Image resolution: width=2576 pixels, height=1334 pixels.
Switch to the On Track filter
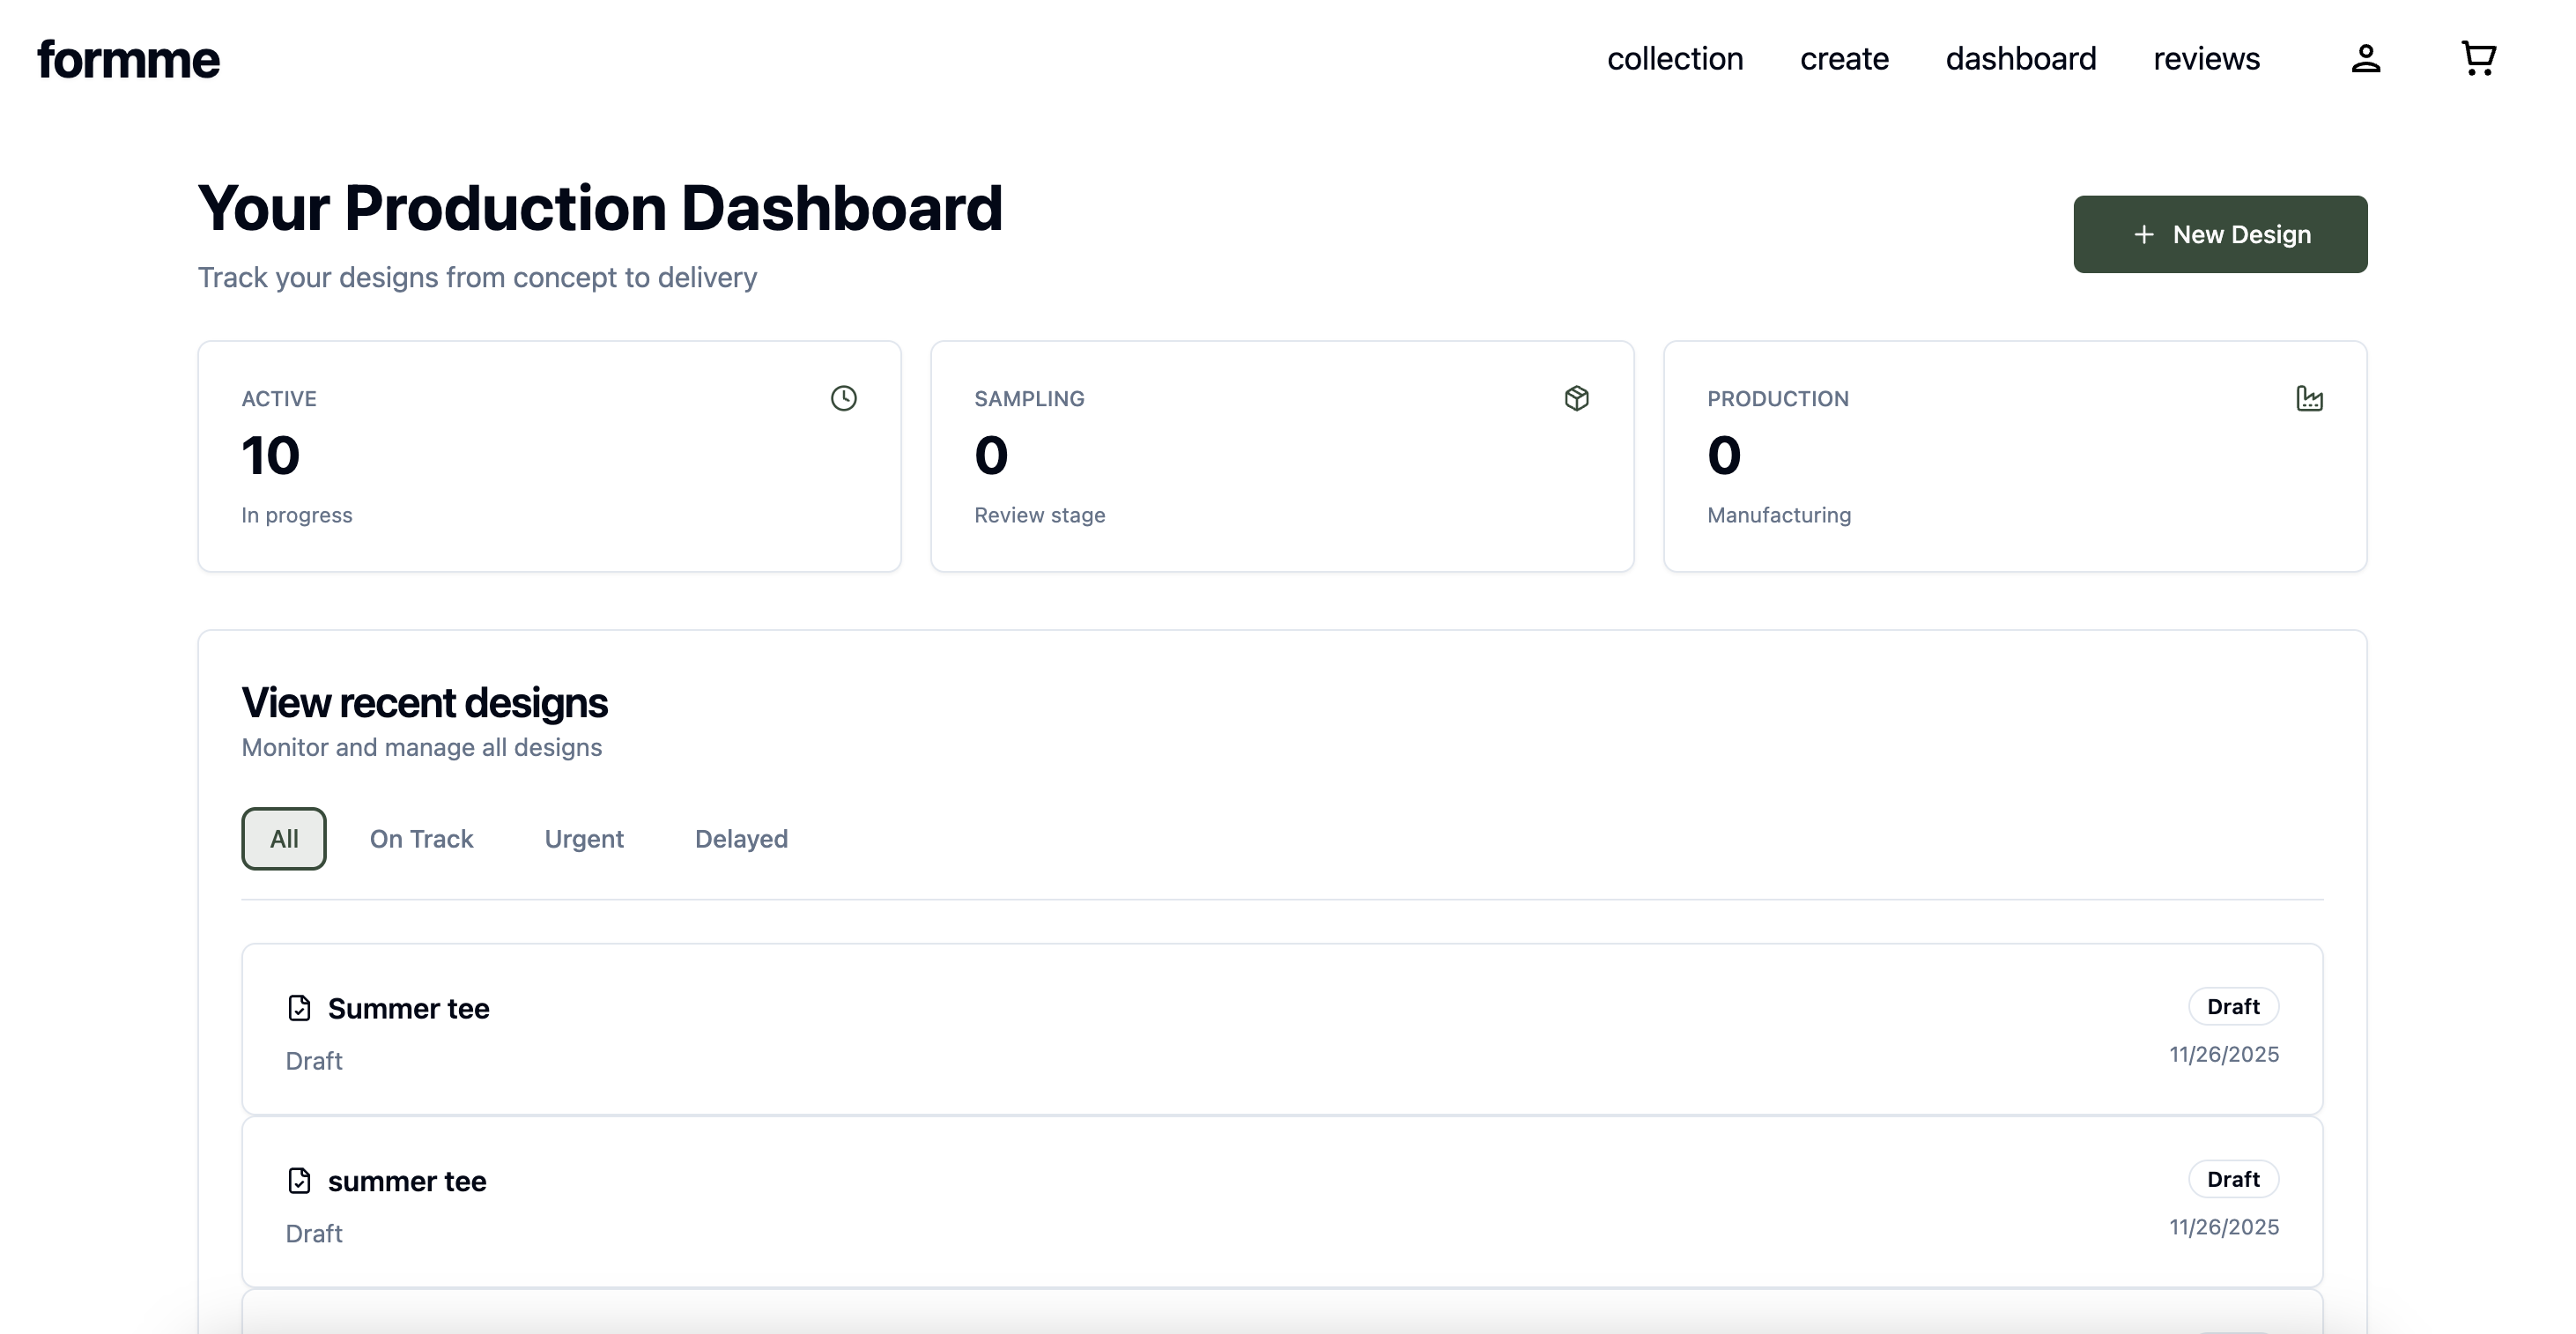click(x=421, y=839)
